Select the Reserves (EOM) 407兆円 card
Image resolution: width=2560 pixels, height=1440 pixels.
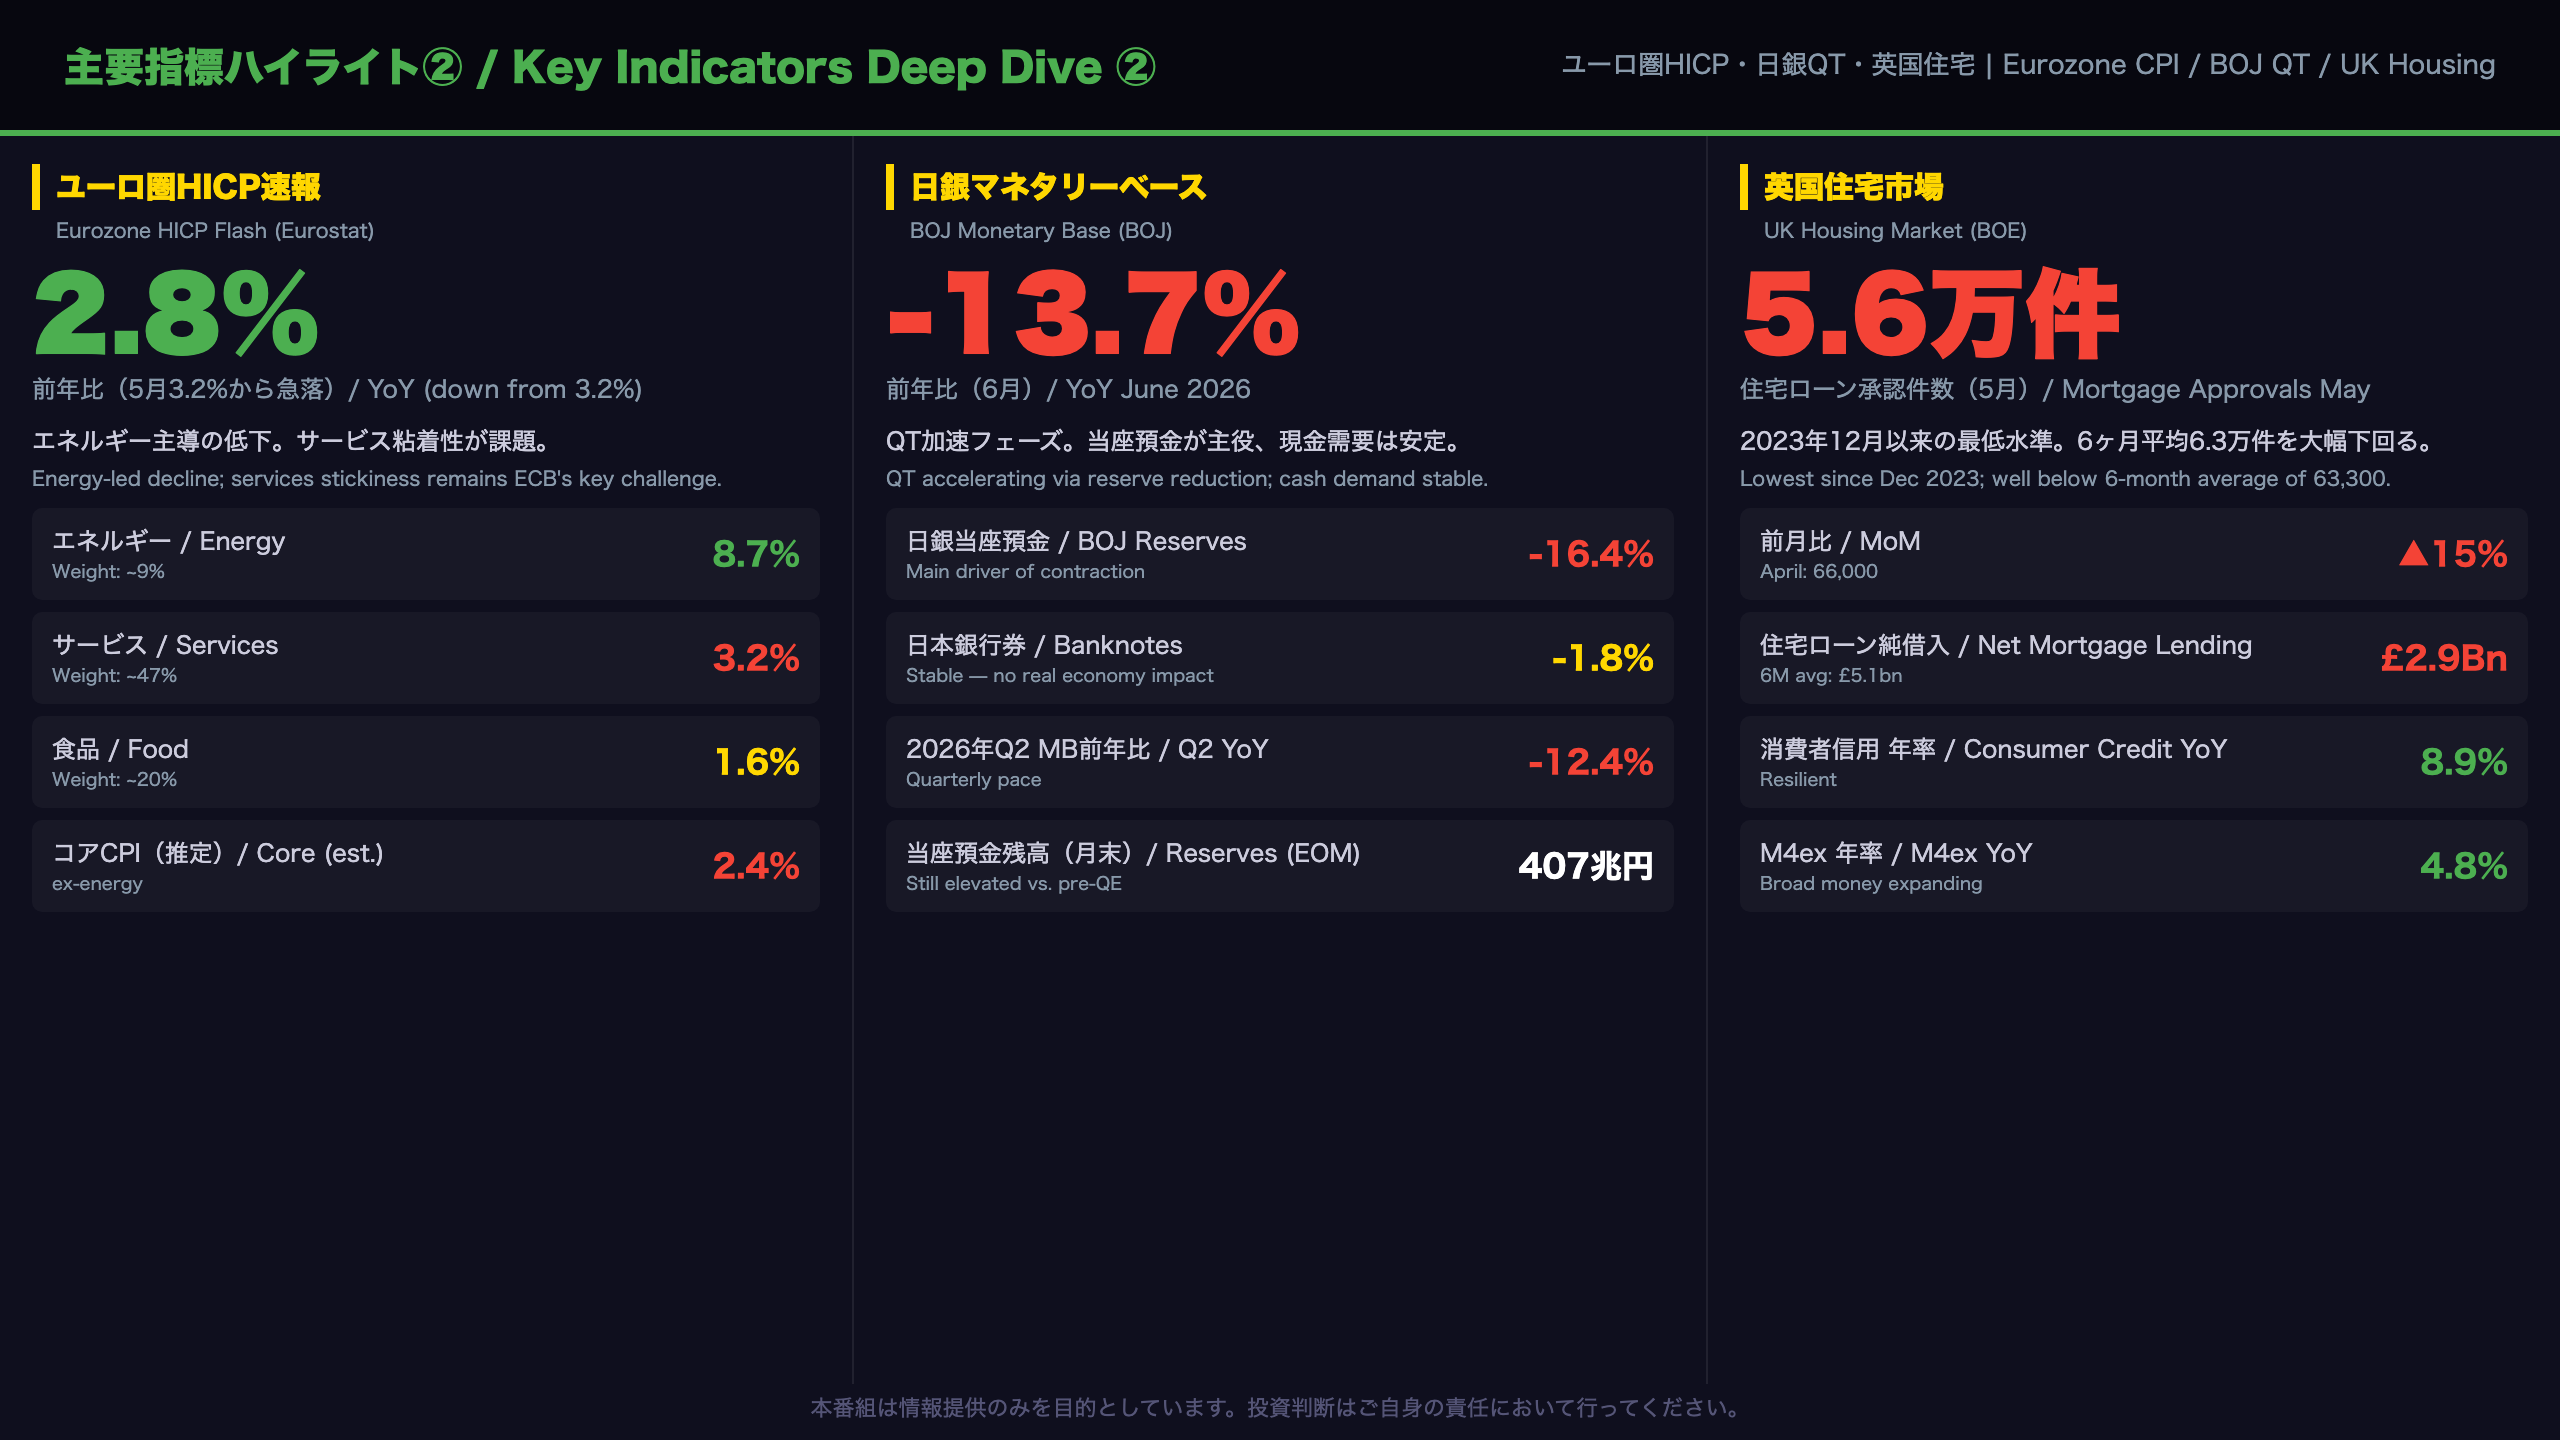(1280, 866)
